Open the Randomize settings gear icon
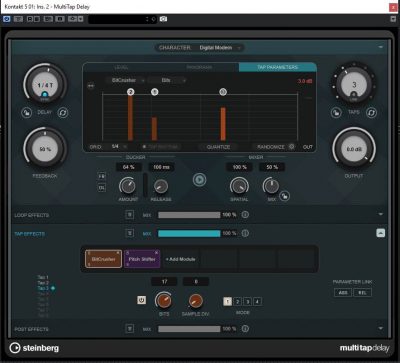The image size is (400, 363). [292, 146]
